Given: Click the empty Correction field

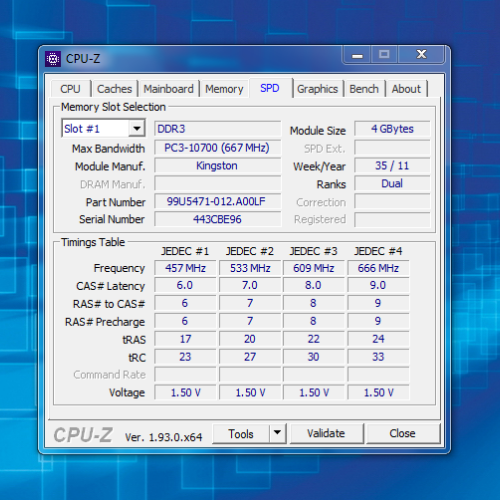Looking at the screenshot, I should (392, 201).
